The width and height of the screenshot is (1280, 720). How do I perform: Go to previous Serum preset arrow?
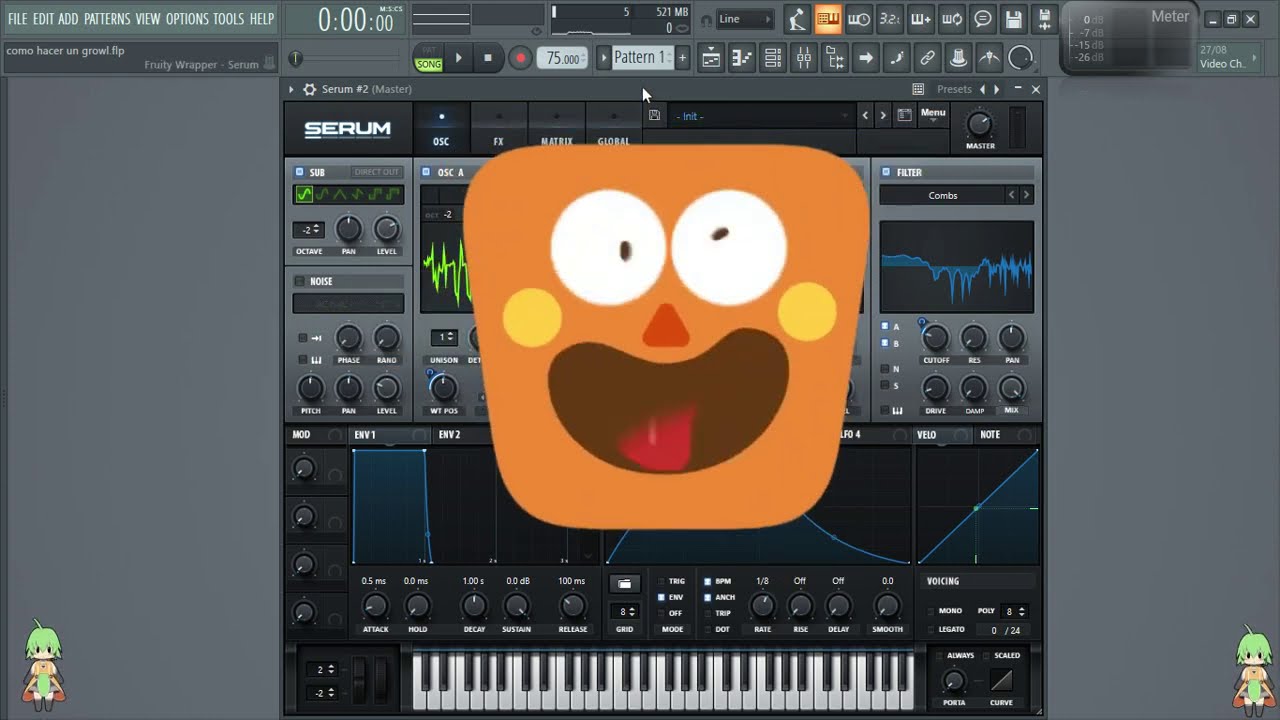(x=865, y=115)
